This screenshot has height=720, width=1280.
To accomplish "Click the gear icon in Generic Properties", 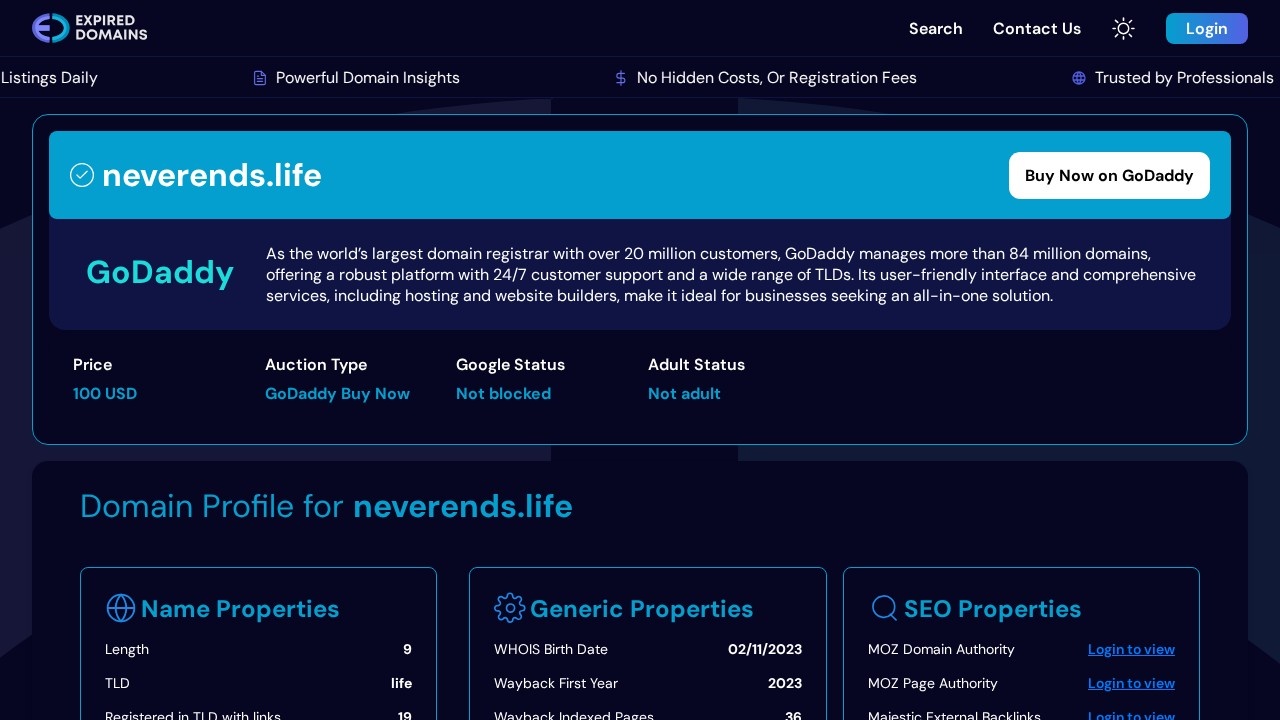I will [509, 608].
